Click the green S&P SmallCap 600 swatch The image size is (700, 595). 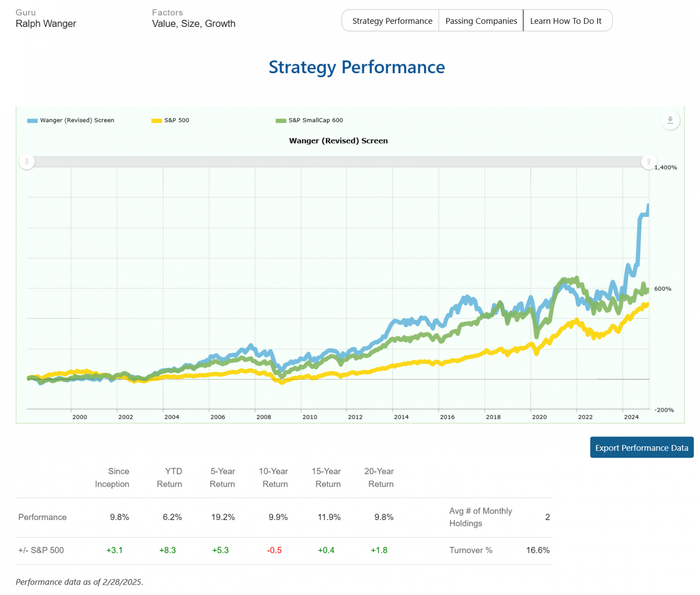[281, 120]
